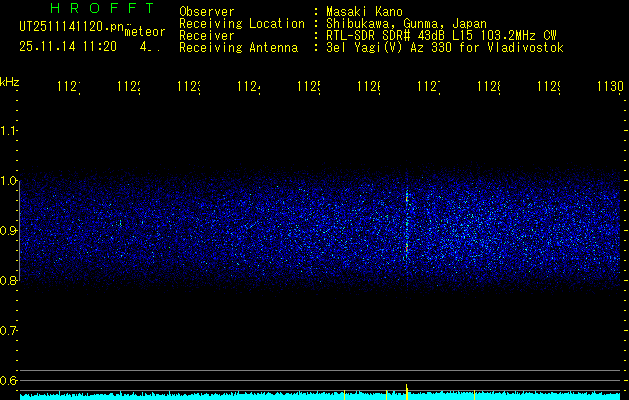Click the 1130 time axis label
This screenshot has height=400, width=629.
point(609,88)
